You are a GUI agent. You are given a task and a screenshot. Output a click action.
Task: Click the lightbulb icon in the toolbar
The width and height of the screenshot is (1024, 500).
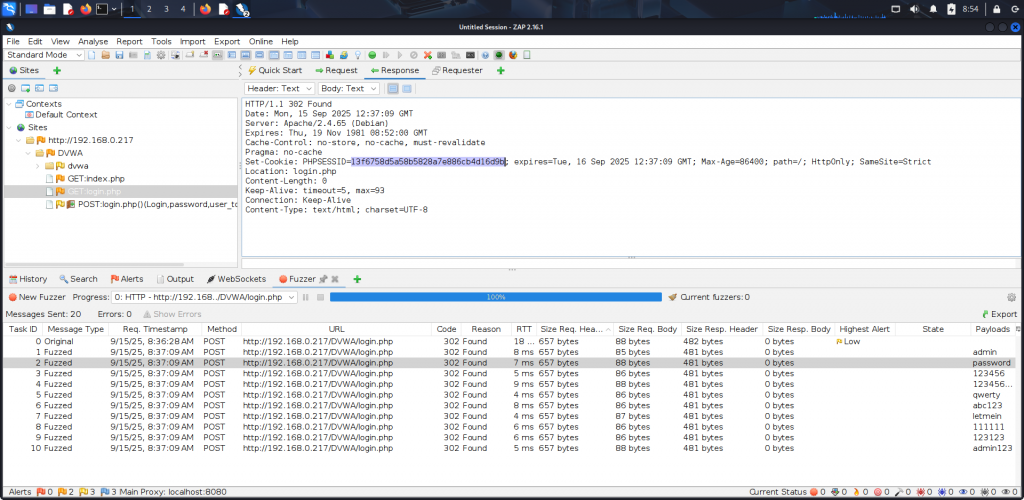[358, 55]
